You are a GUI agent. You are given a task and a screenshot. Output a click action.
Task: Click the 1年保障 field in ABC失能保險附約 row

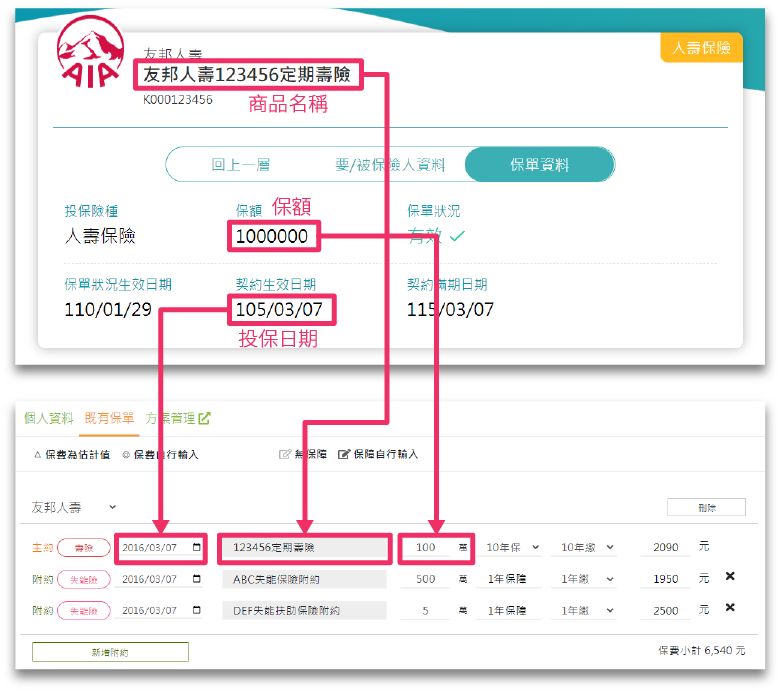coord(508,579)
